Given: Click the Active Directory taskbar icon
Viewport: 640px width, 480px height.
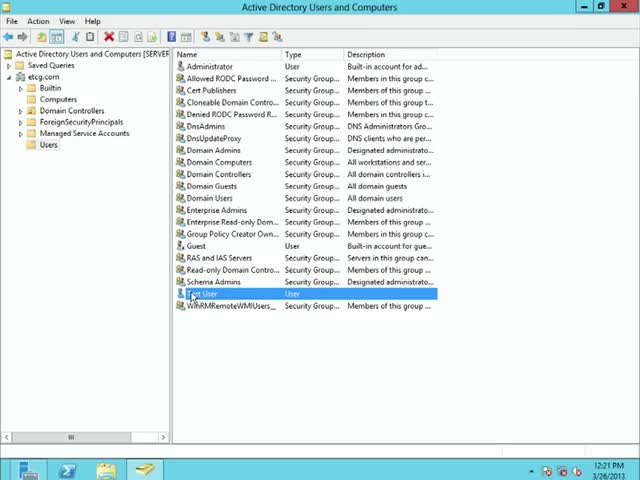Looking at the screenshot, I should (145, 470).
